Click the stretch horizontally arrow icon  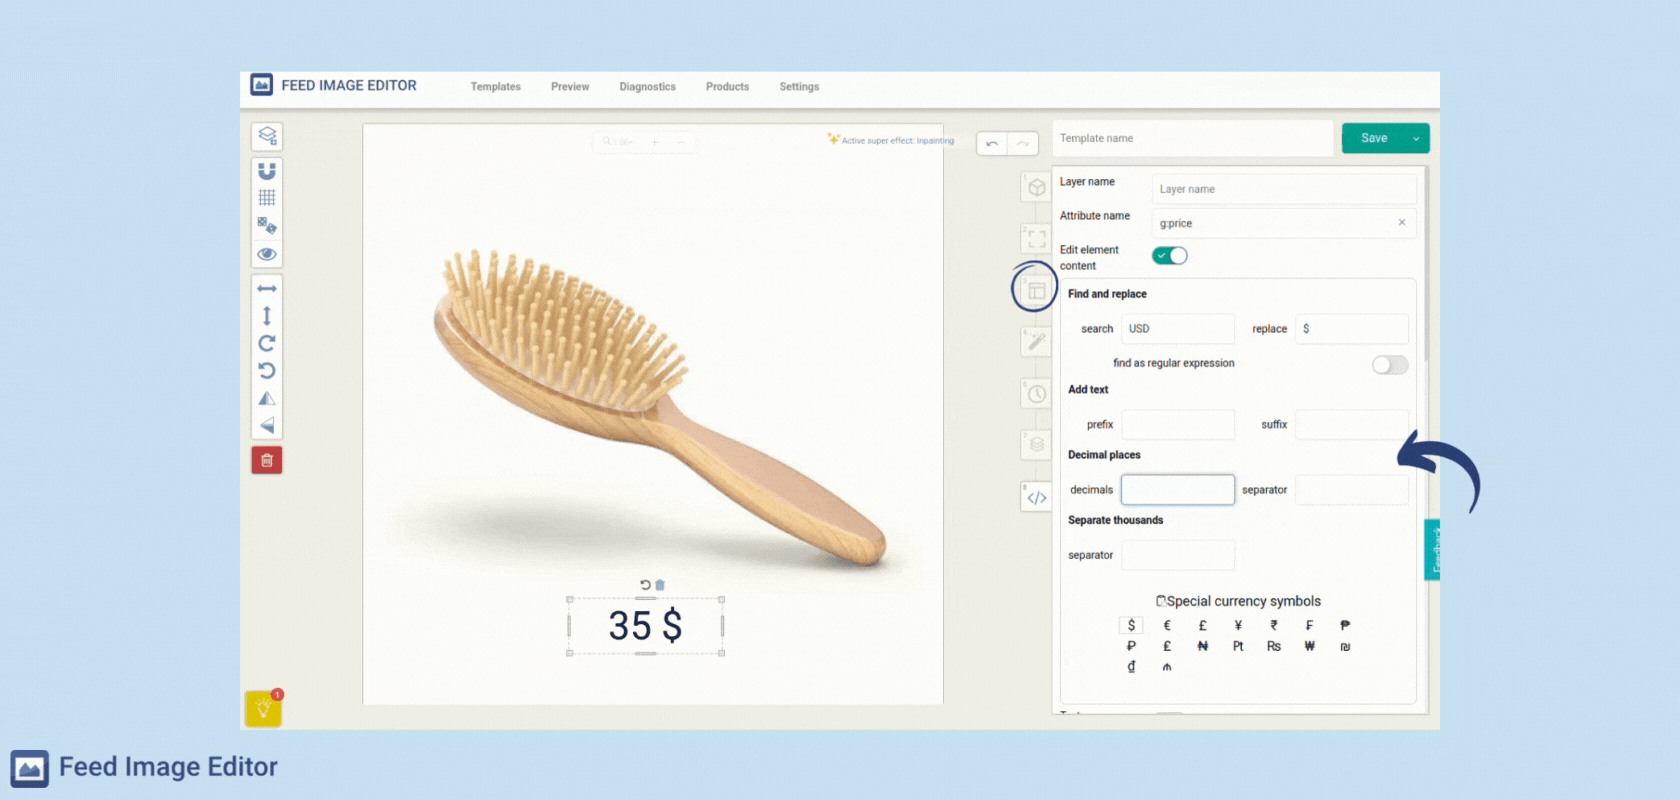click(266, 289)
